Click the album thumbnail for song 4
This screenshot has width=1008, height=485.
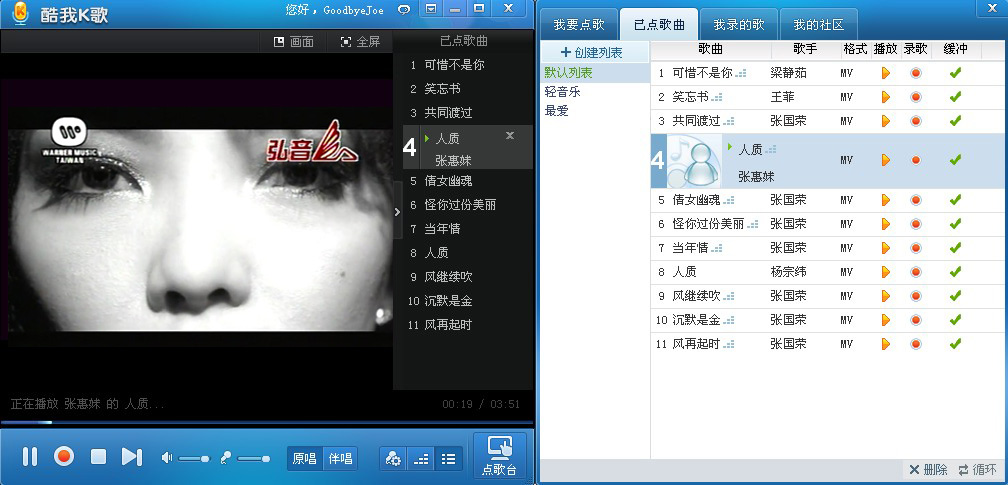(x=694, y=161)
